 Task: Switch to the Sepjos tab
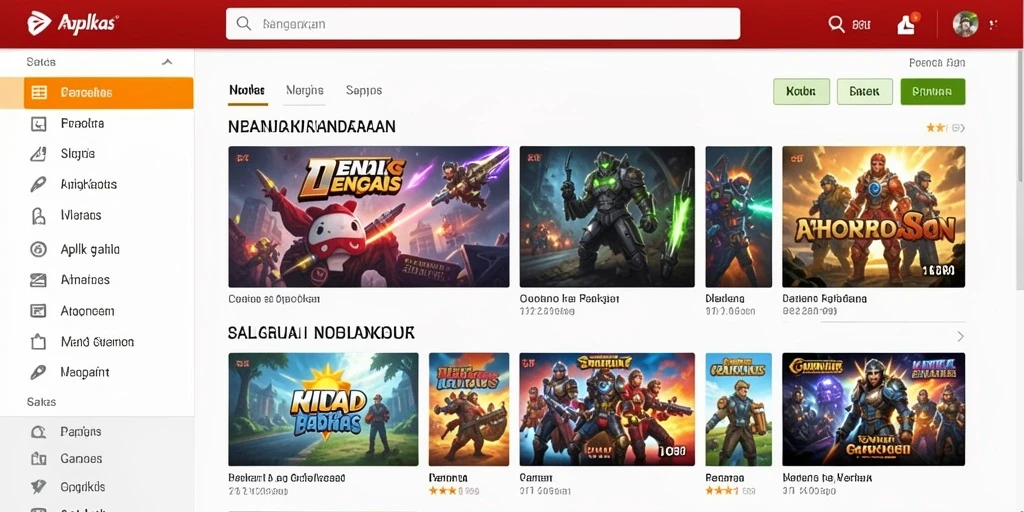click(x=364, y=90)
